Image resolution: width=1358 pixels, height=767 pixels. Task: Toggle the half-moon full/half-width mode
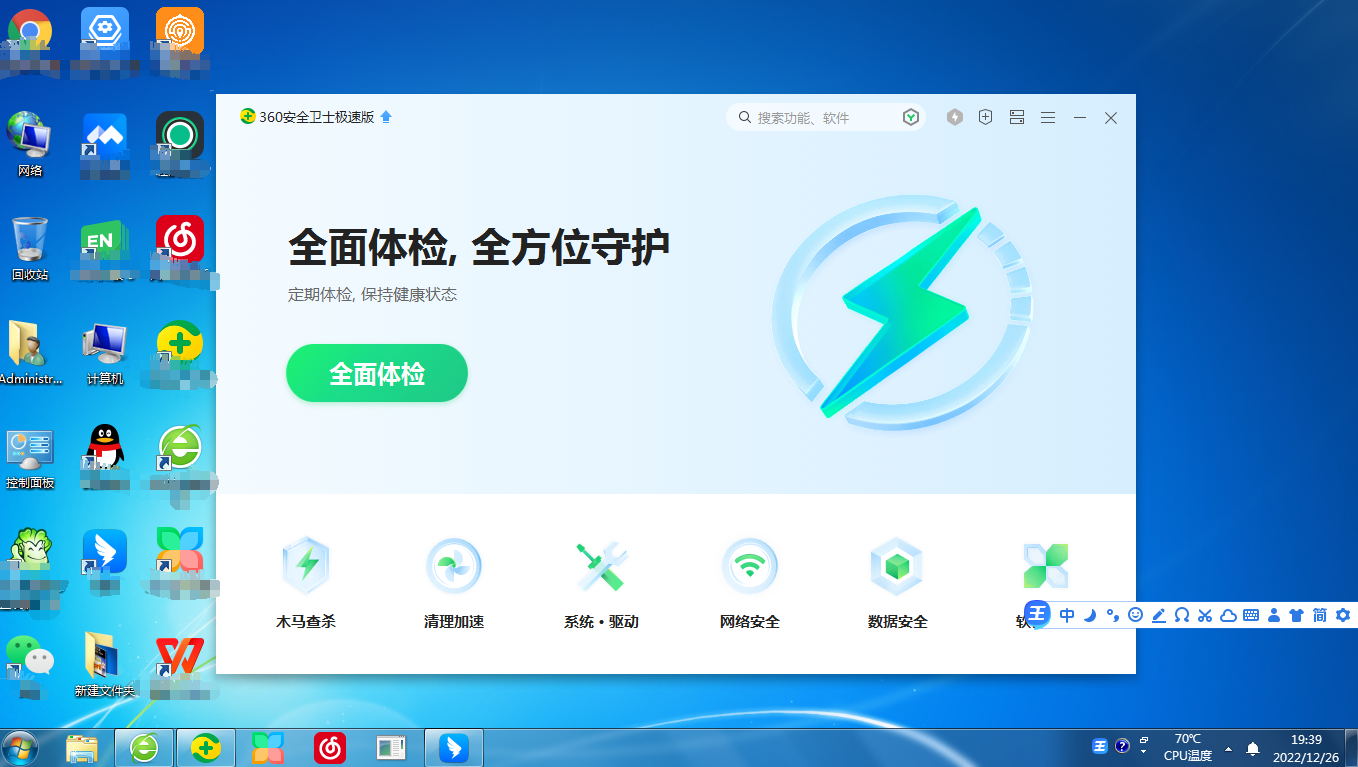coord(1090,615)
